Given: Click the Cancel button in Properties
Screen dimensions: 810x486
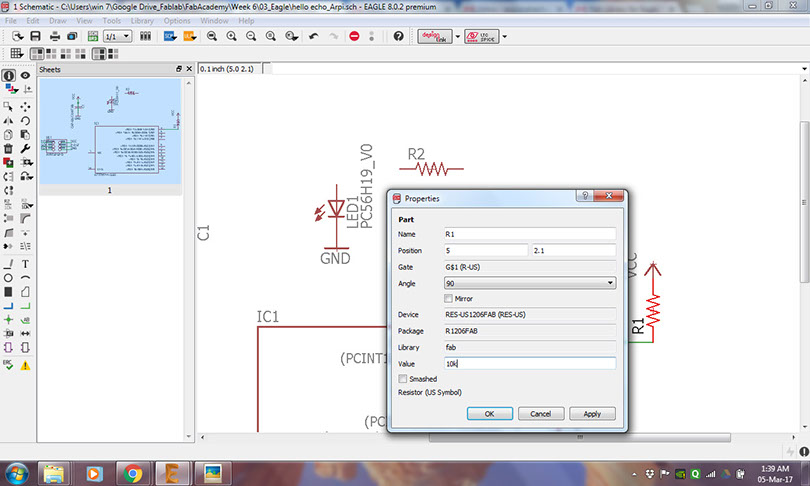Looking at the screenshot, I should click(x=540, y=414).
